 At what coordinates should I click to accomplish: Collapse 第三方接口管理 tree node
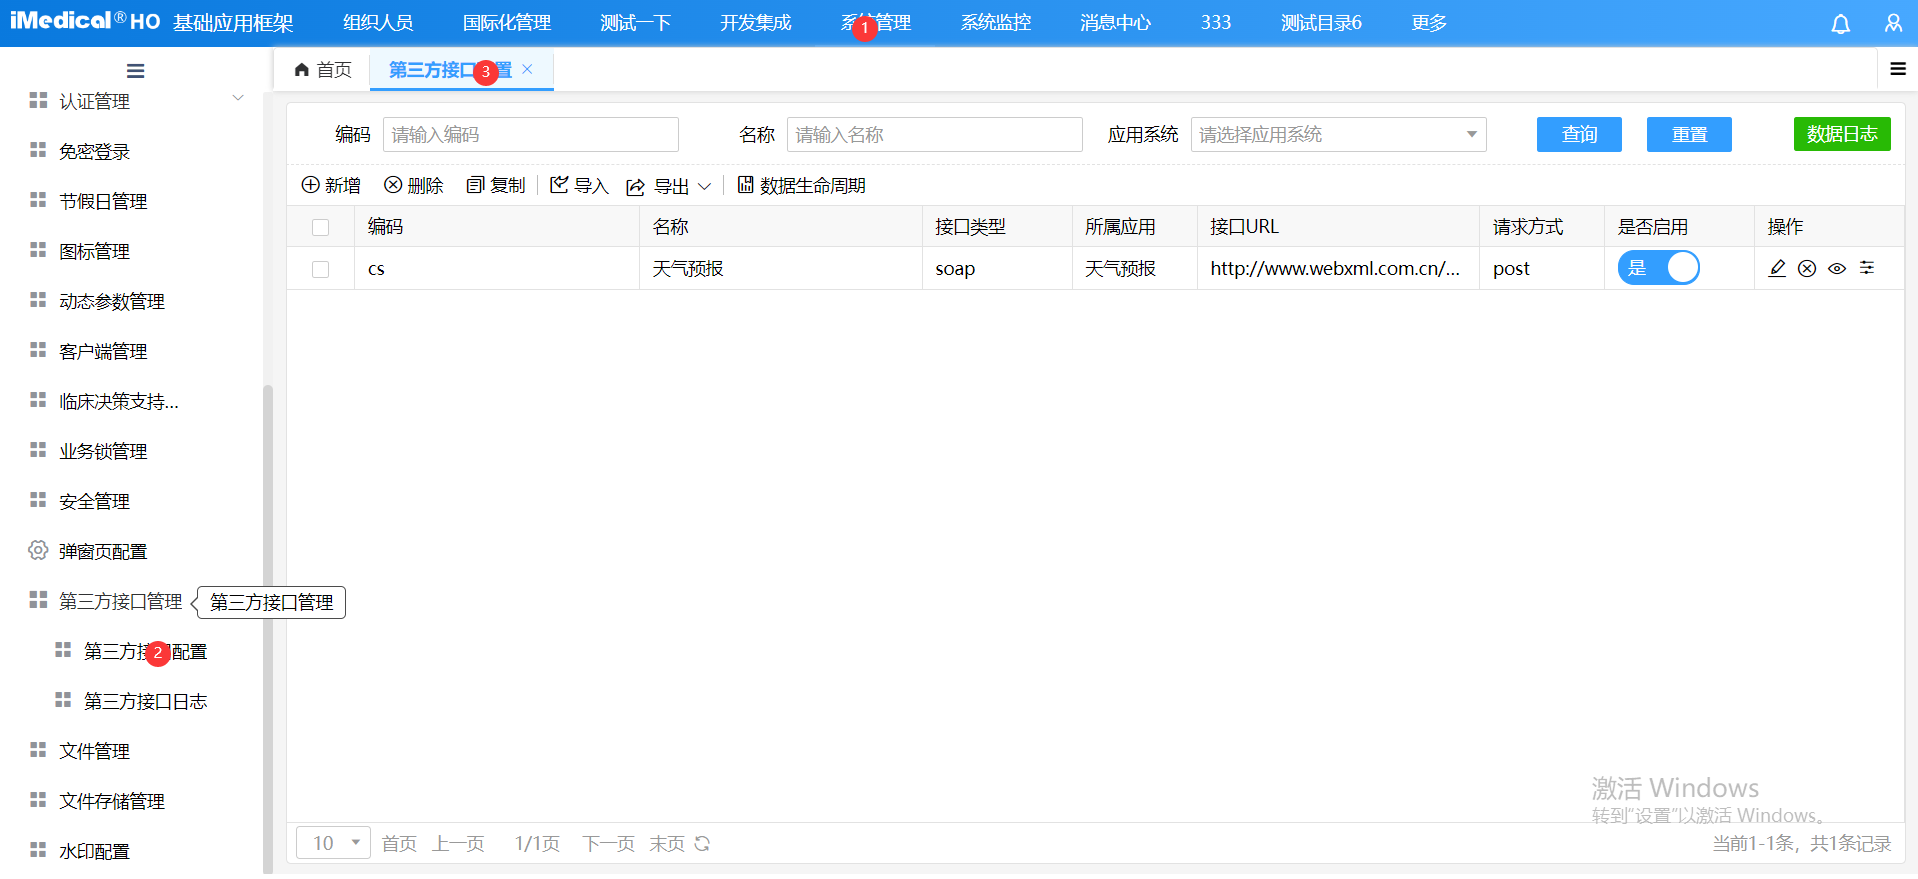pyautogui.click(x=120, y=601)
